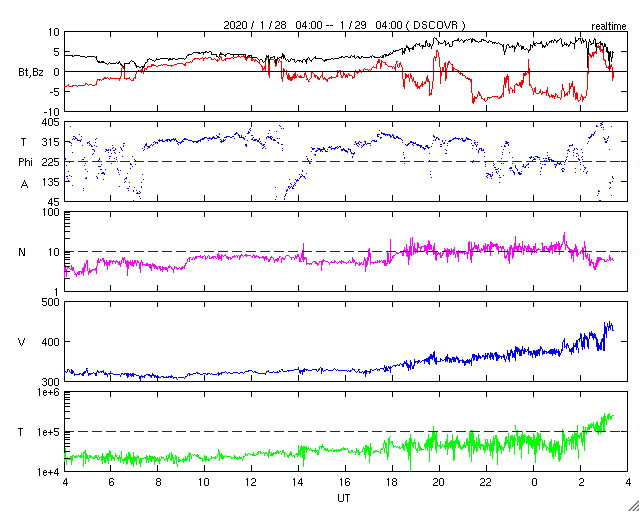Click the '500' tick on the V axis
This screenshot has width=640, height=512.
[x=52, y=303]
